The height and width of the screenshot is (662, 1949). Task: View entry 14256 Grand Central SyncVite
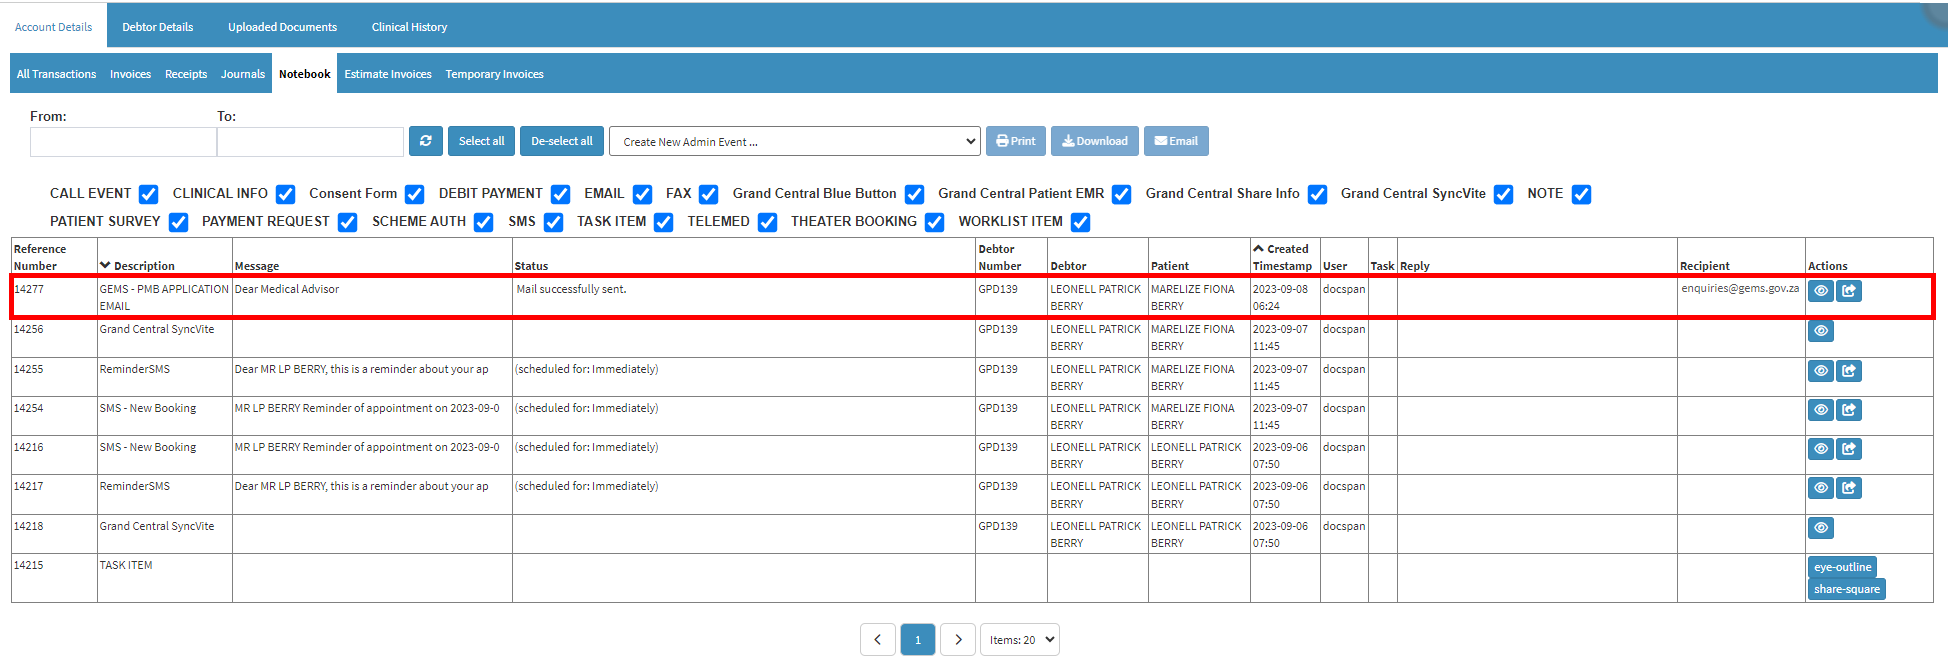point(1820,331)
